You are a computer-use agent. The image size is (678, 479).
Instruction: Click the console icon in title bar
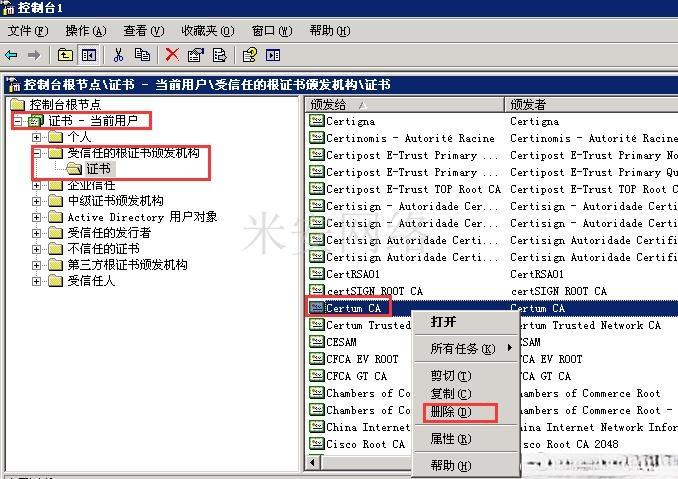coord(8,8)
